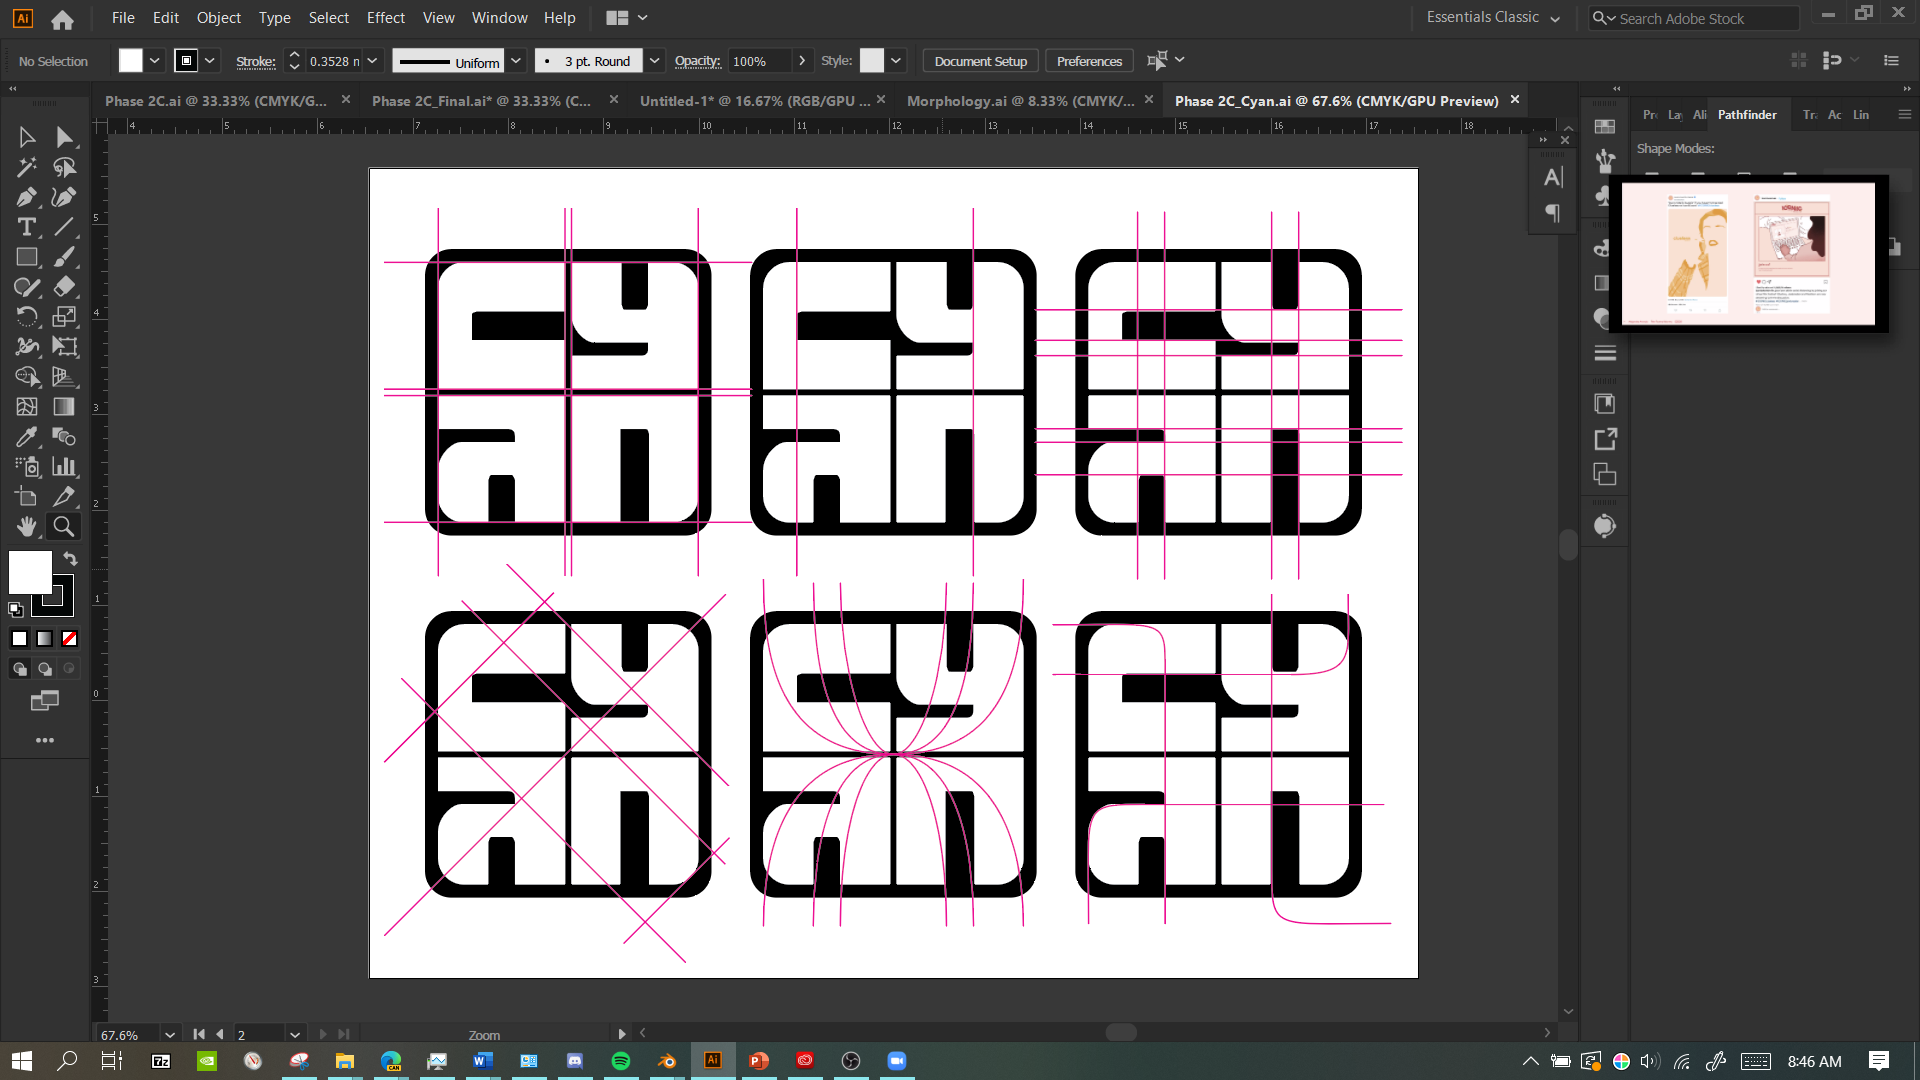Expand the Essentials Classic workspace switcher
This screenshot has height=1080, width=1920.
coord(1555,18)
